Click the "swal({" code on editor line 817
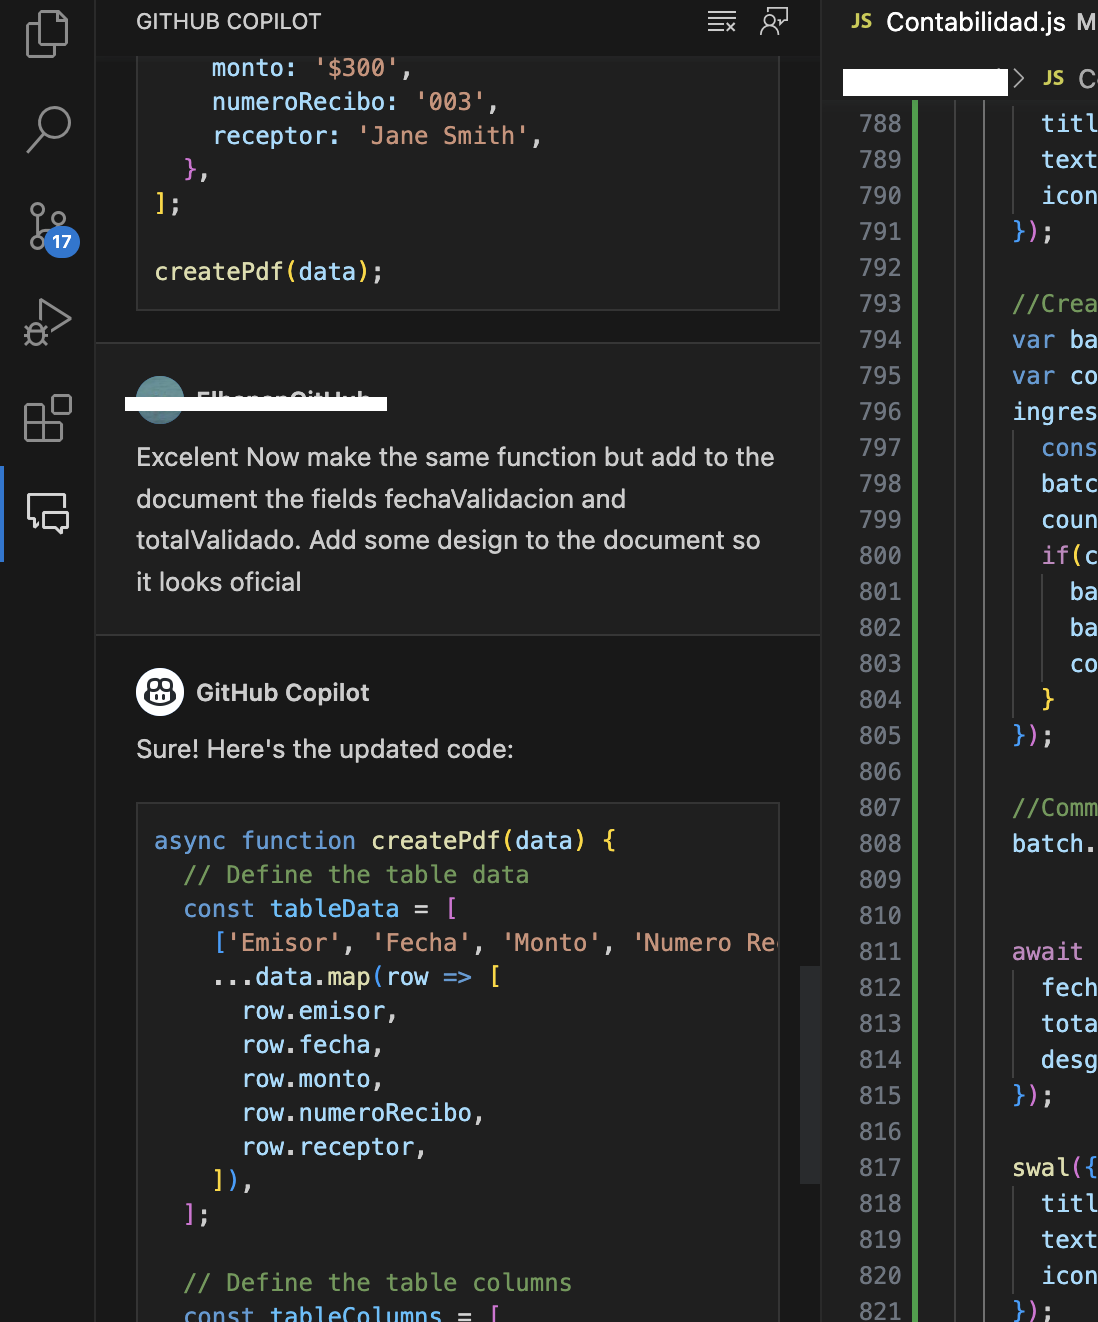Image resolution: width=1098 pixels, height=1322 pixels. (x=1054, y=1167)
